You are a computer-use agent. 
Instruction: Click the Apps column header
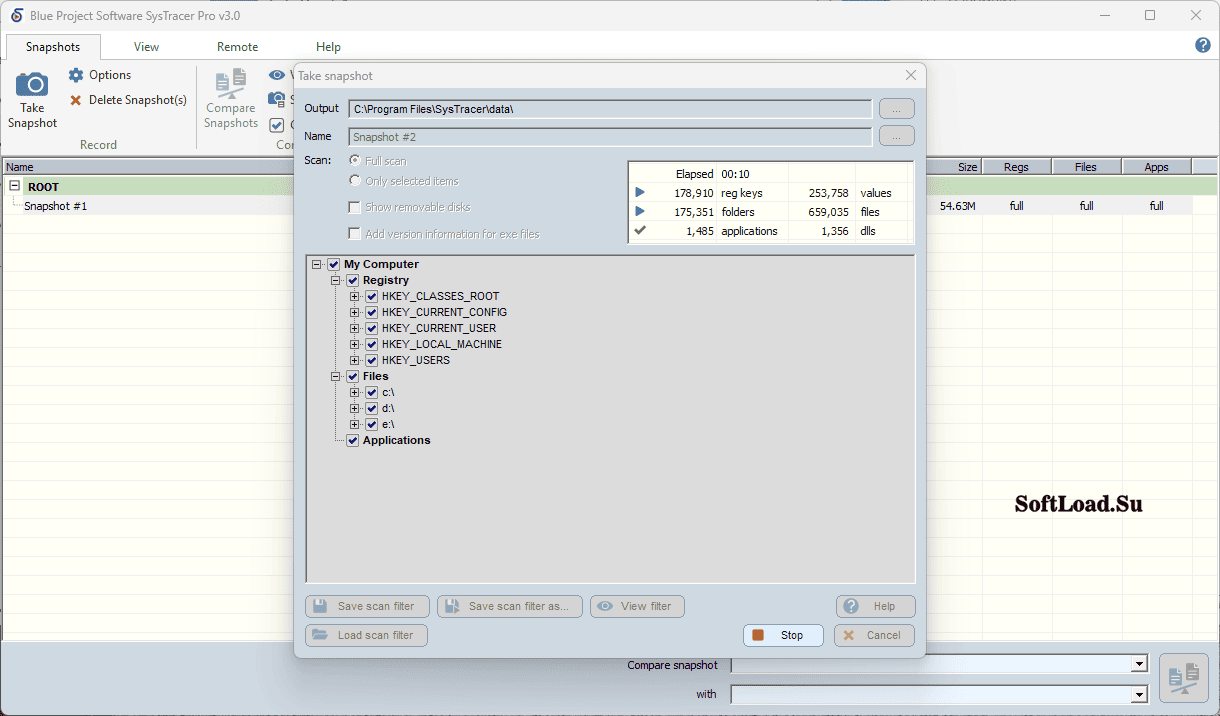click(x=1156, y=167)
